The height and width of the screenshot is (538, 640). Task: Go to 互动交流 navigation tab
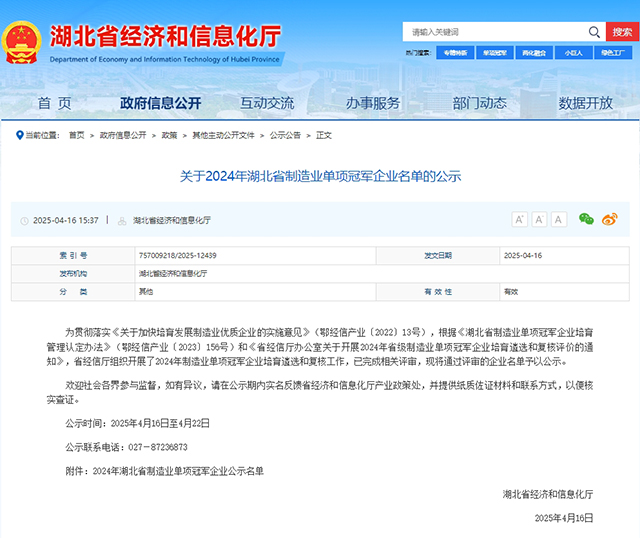click(267, 103)
